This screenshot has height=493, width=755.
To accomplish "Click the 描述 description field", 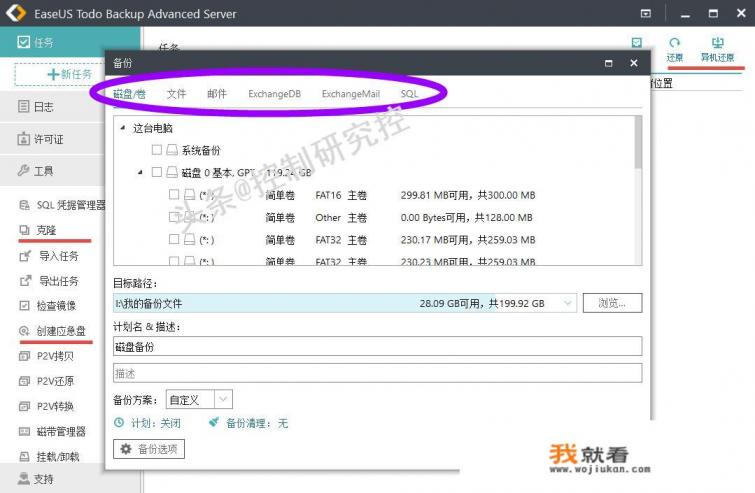I will point(378,373).
